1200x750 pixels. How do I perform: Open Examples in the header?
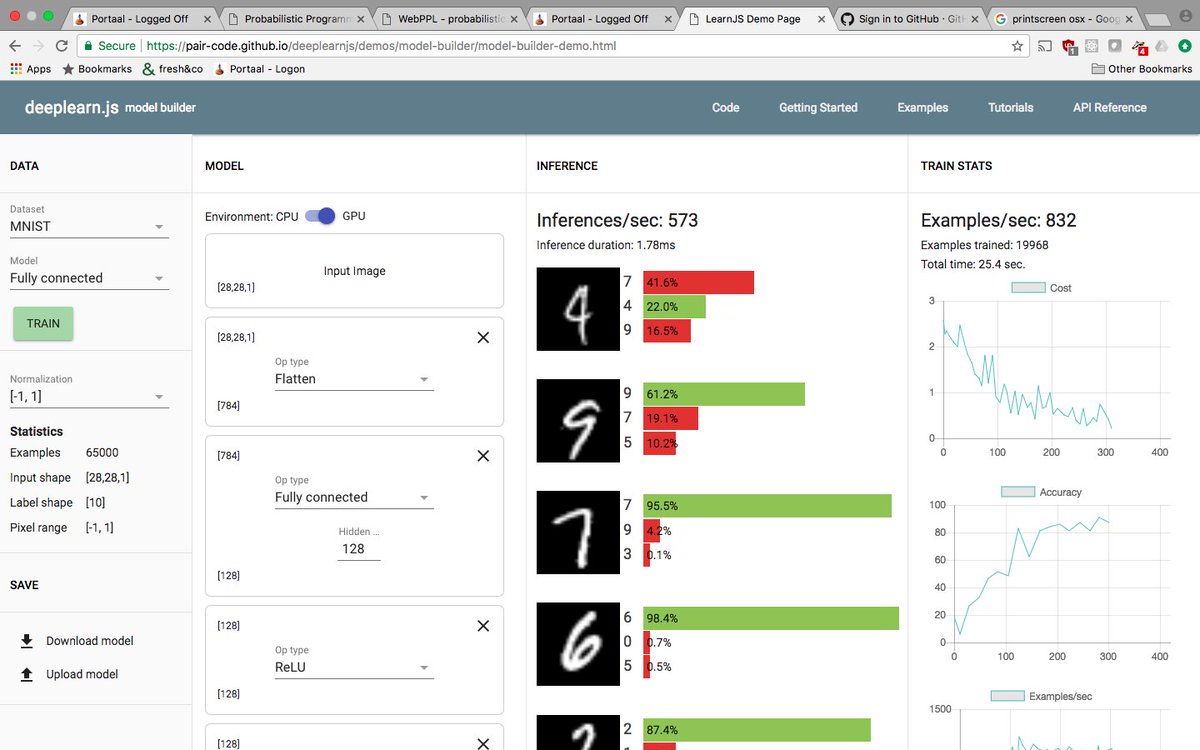tap(923, 107)
